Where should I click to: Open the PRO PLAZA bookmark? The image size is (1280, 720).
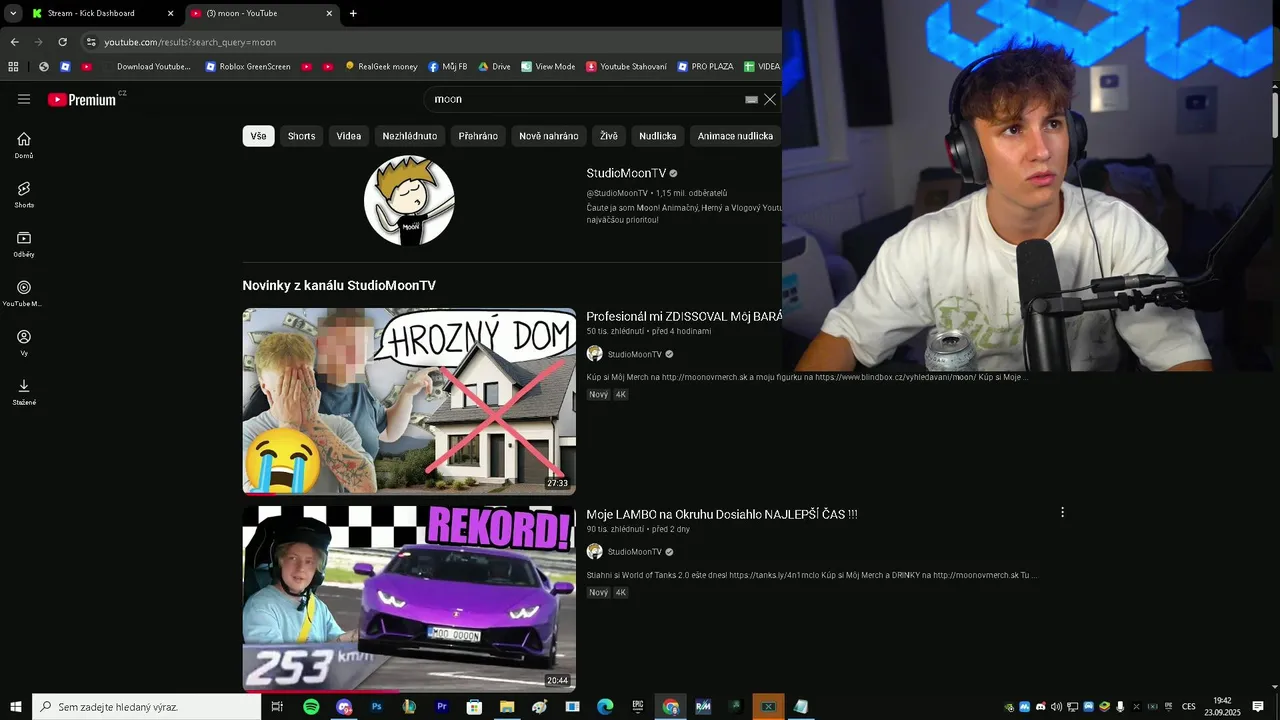(705, 67)
